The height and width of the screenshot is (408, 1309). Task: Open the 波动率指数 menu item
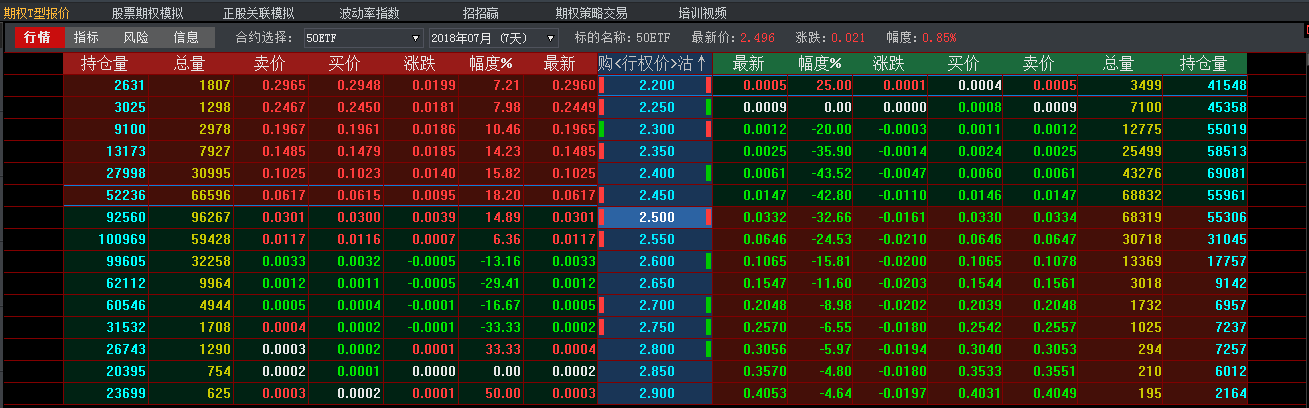[x=369, y=13]
